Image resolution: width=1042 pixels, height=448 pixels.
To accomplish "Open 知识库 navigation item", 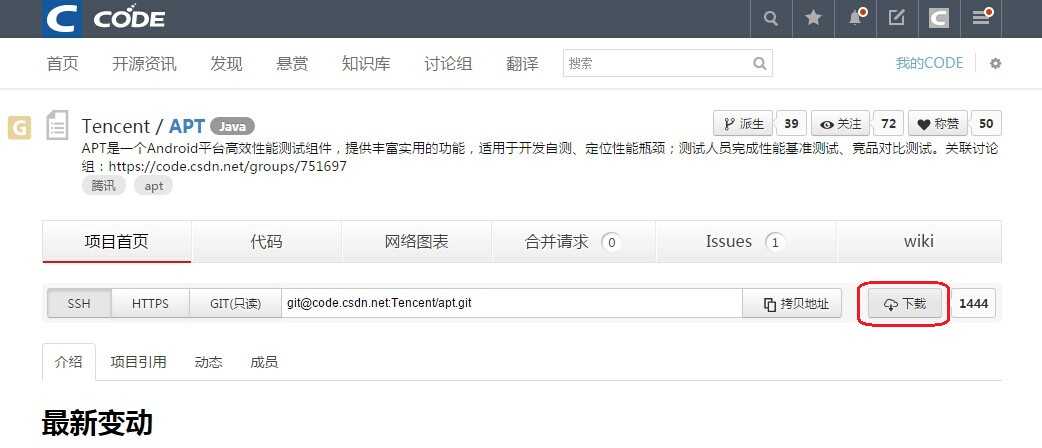I will pyautogui.click(x=366, y=64).
